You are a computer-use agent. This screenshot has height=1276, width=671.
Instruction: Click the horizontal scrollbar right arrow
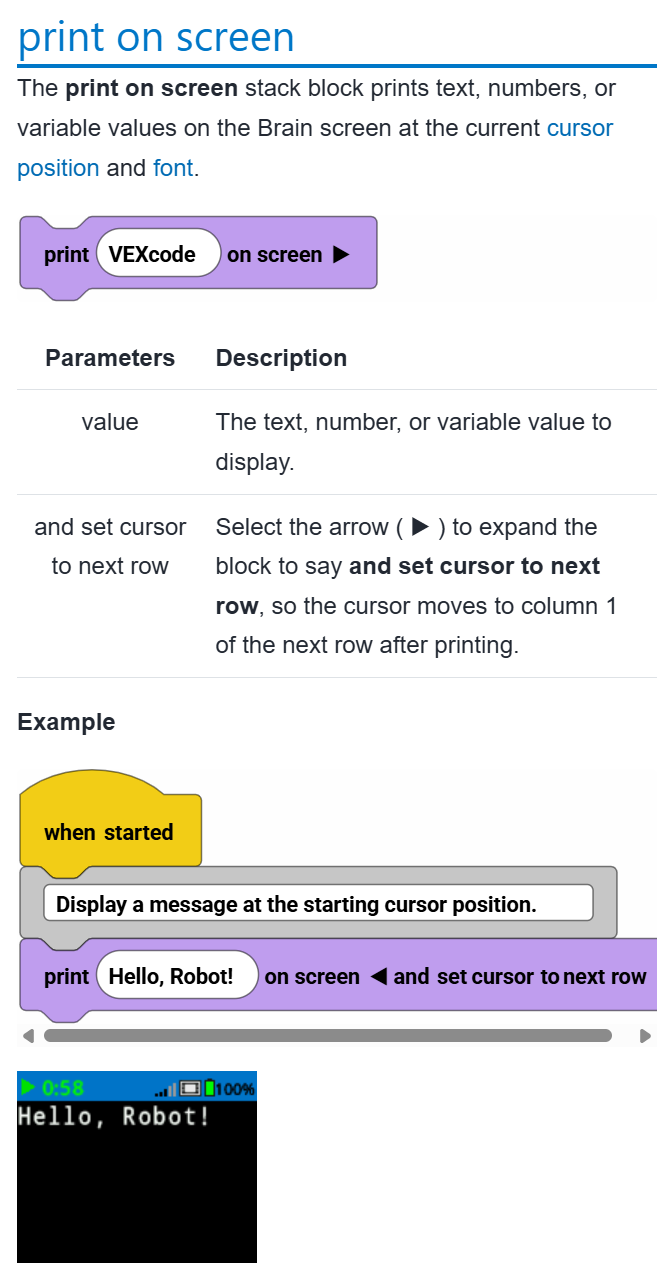(x=645, y=1036)
